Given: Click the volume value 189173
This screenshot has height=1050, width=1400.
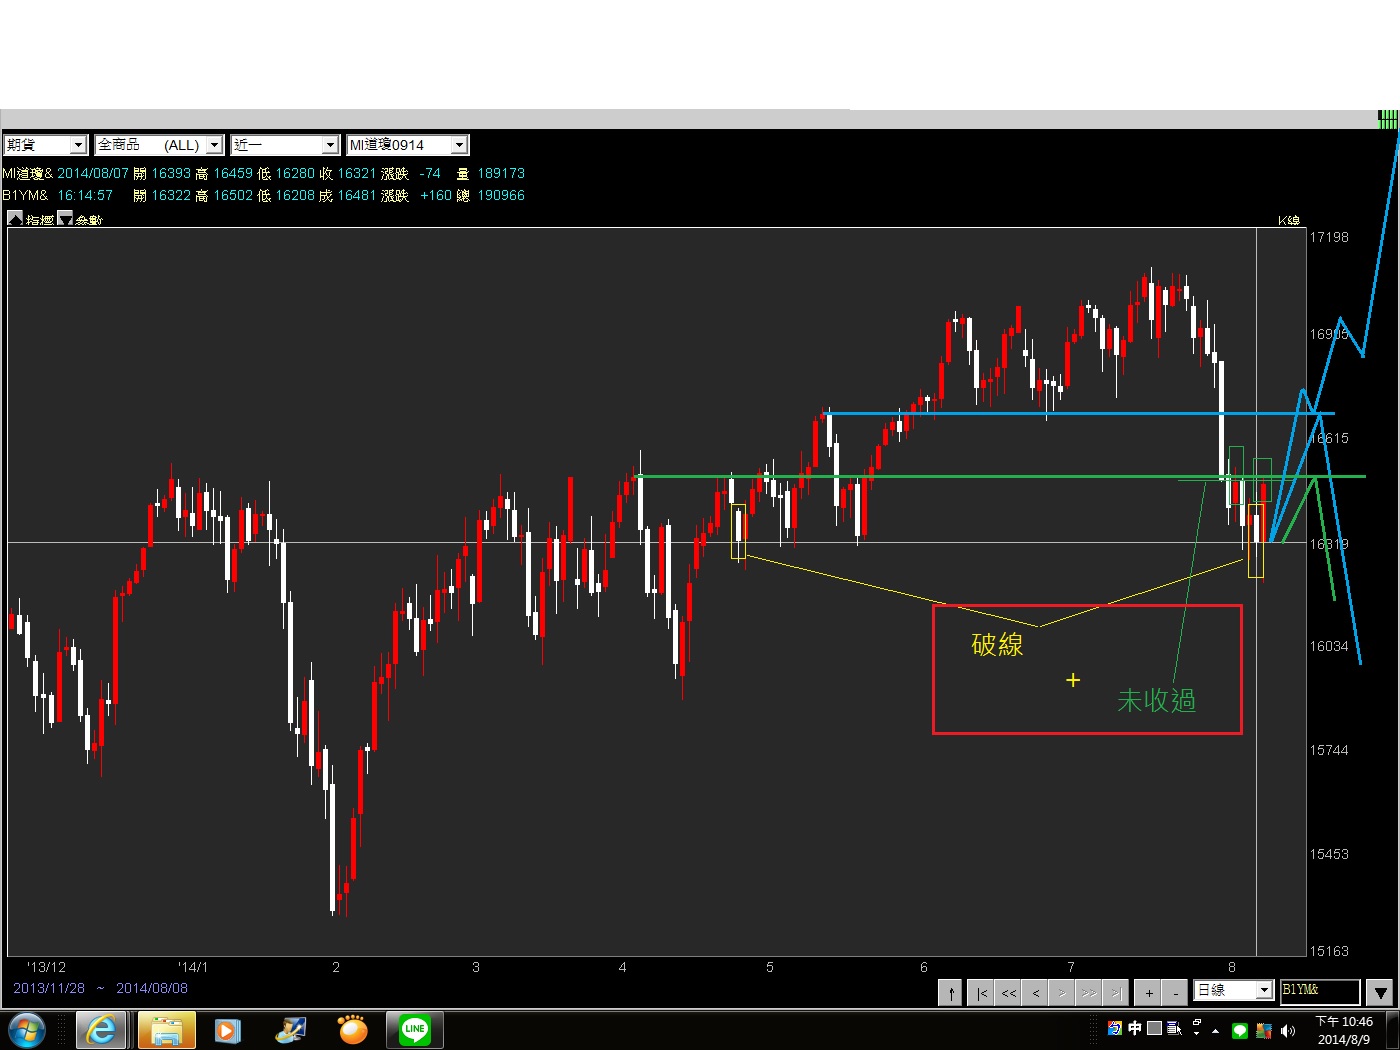Looking at the screenshot, I should [501, 173].
